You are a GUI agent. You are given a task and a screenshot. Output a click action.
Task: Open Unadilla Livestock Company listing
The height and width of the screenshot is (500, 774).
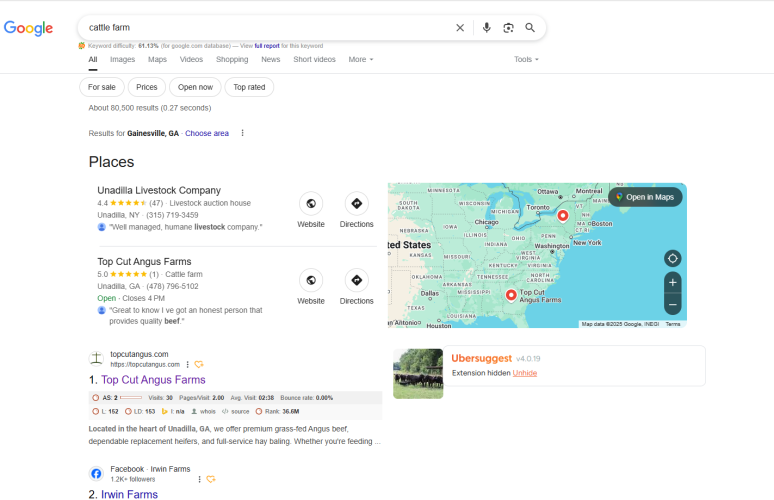[x=159, y=191]
